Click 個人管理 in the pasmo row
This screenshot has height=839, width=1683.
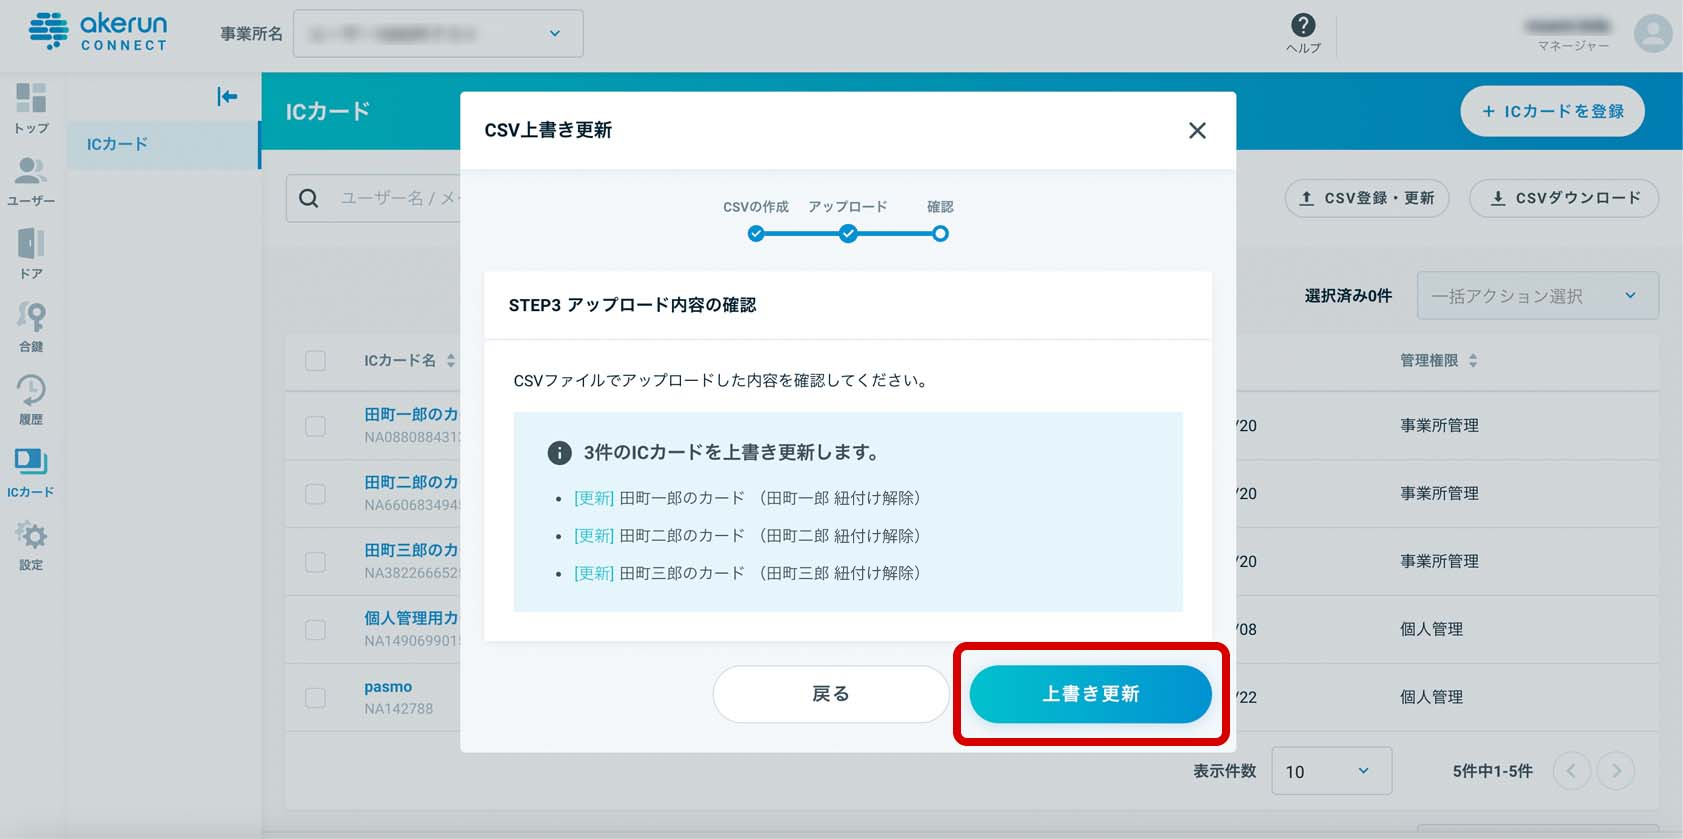[1431, 697]
